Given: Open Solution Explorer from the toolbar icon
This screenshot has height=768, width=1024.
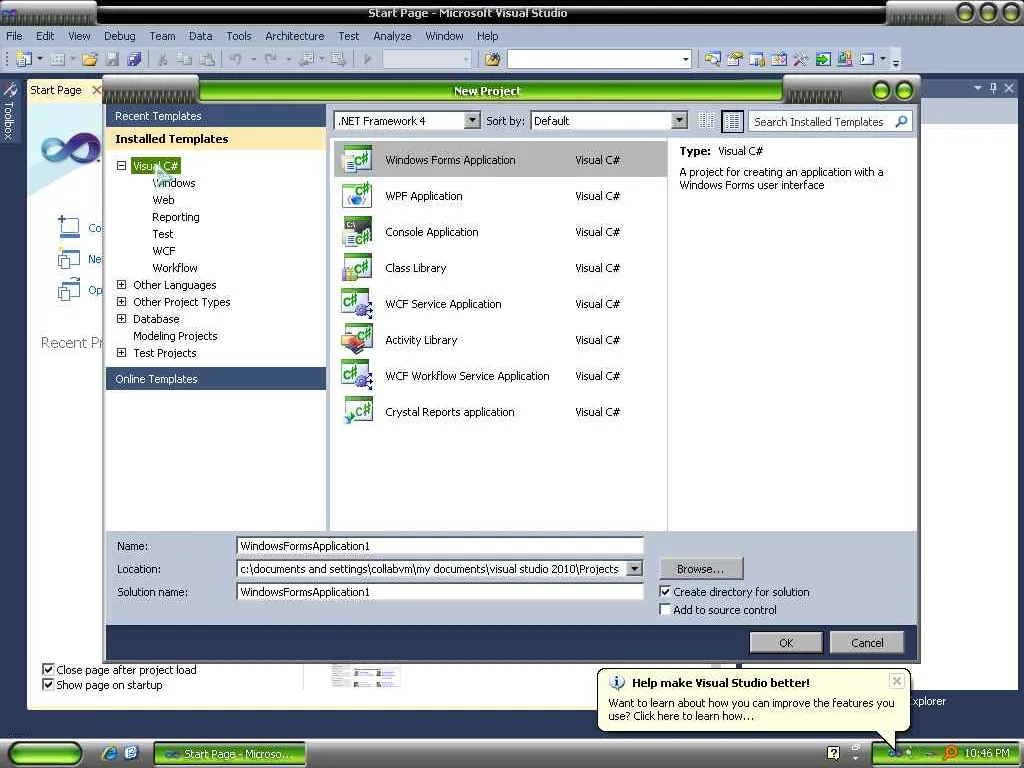Looking at the screenshot, I should point(712,59).
